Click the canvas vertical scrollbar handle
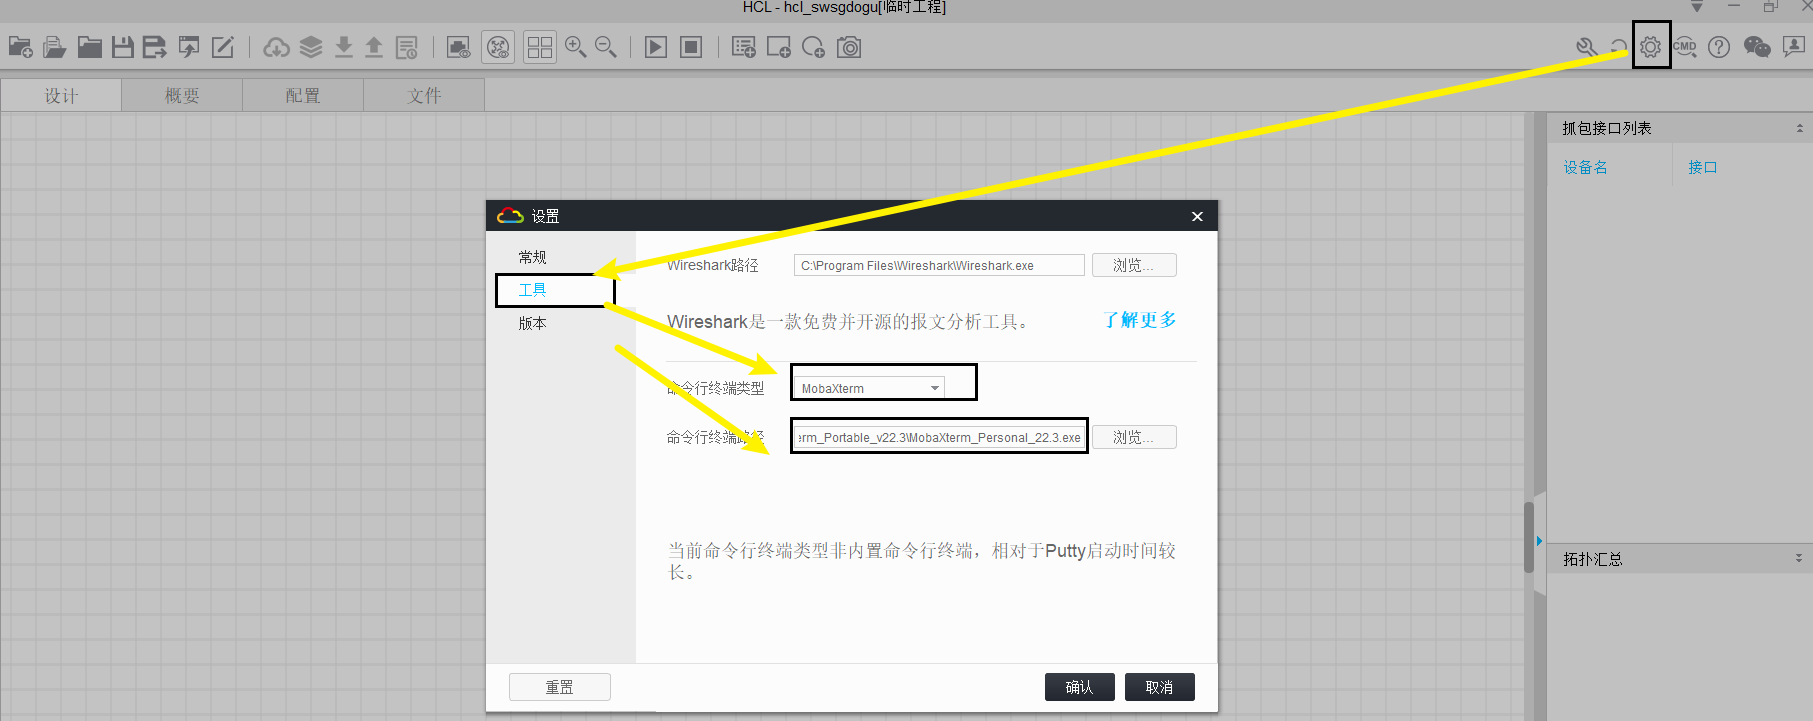Viewport: 1813px width, 721px height. point(1529,537)
